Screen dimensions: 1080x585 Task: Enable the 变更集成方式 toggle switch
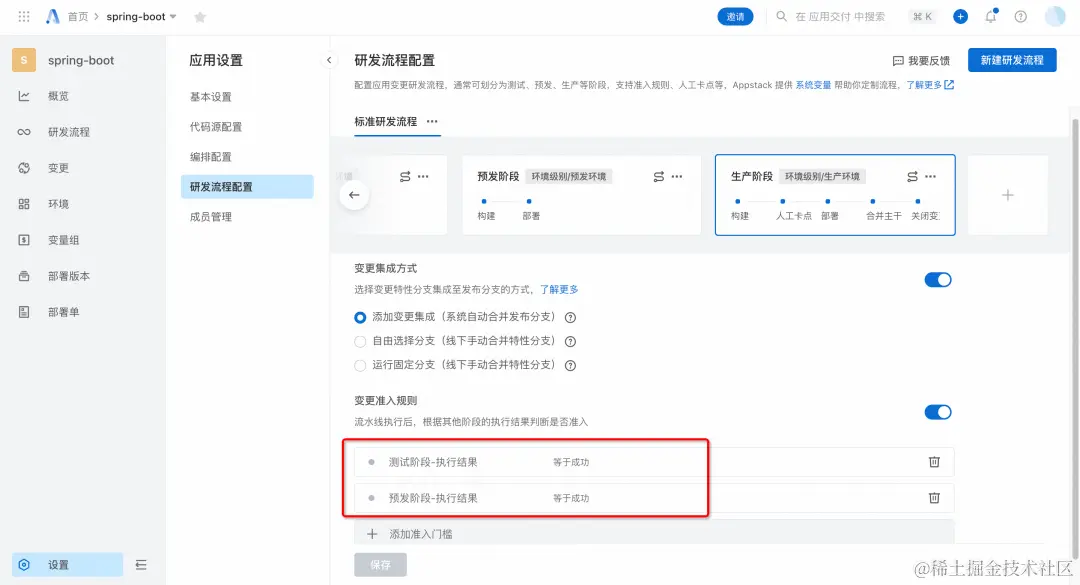937,279
